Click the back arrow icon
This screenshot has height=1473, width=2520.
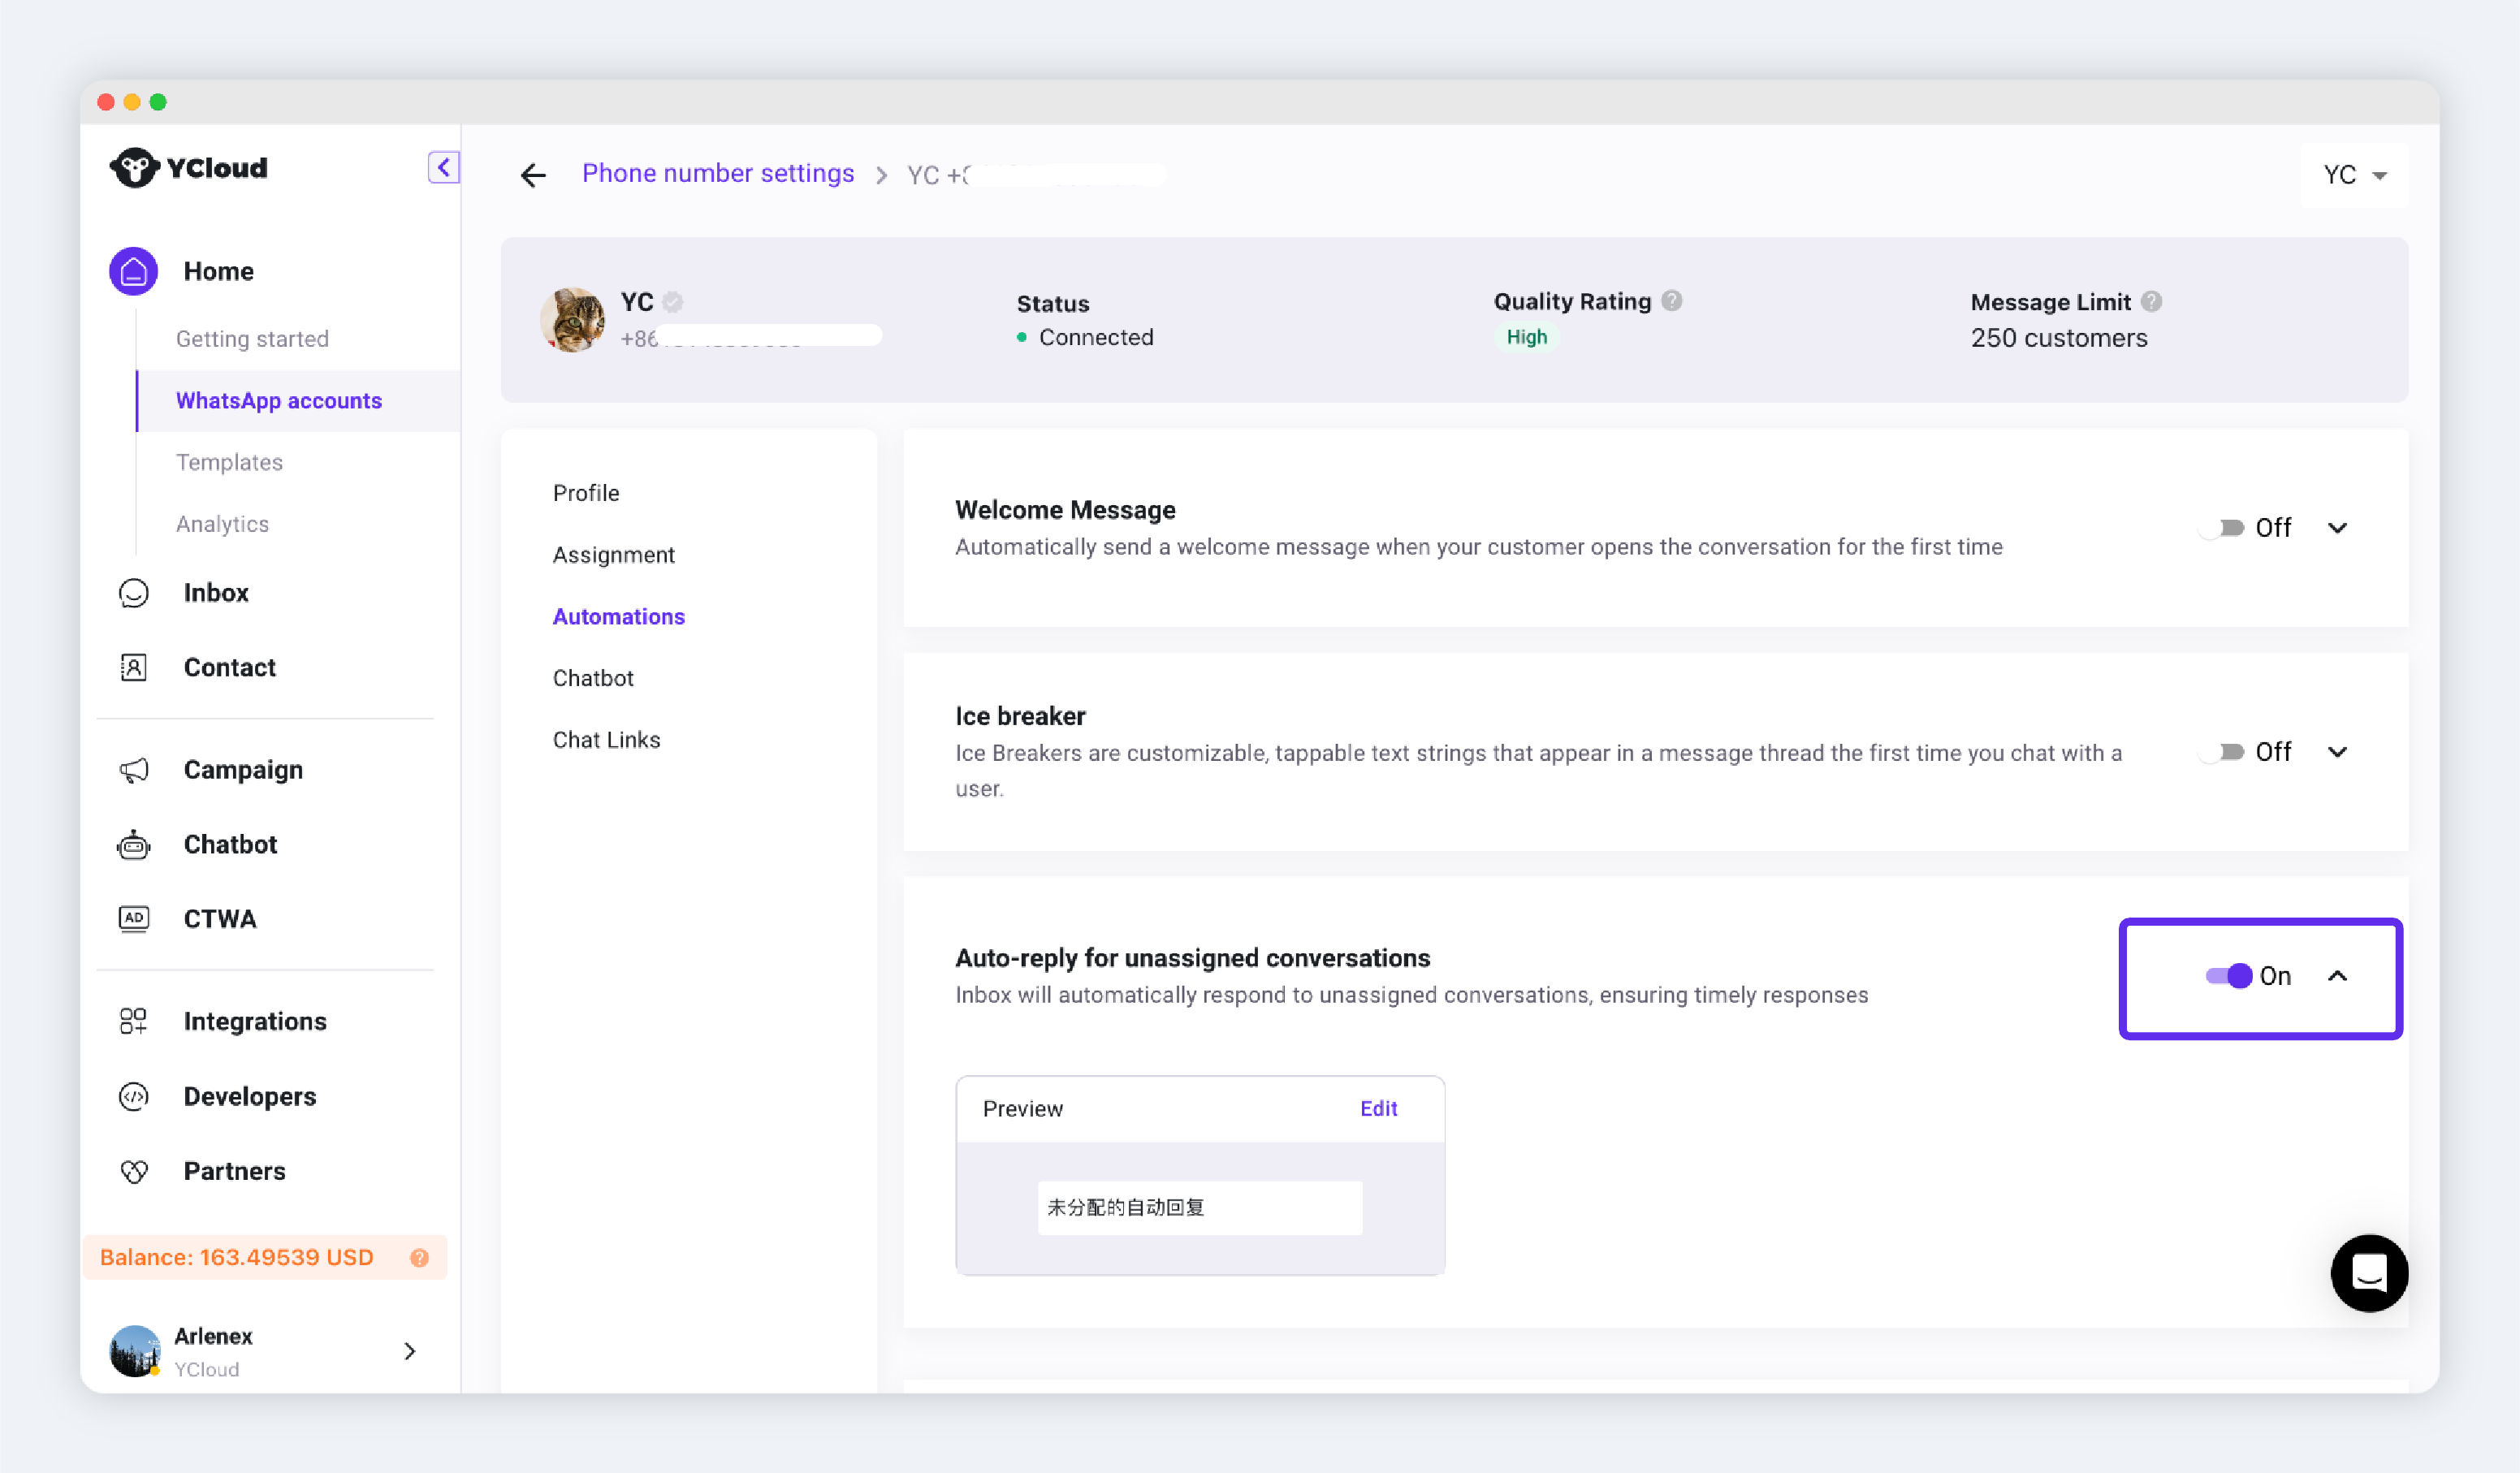pyautogui.click(x=533, y=176)
